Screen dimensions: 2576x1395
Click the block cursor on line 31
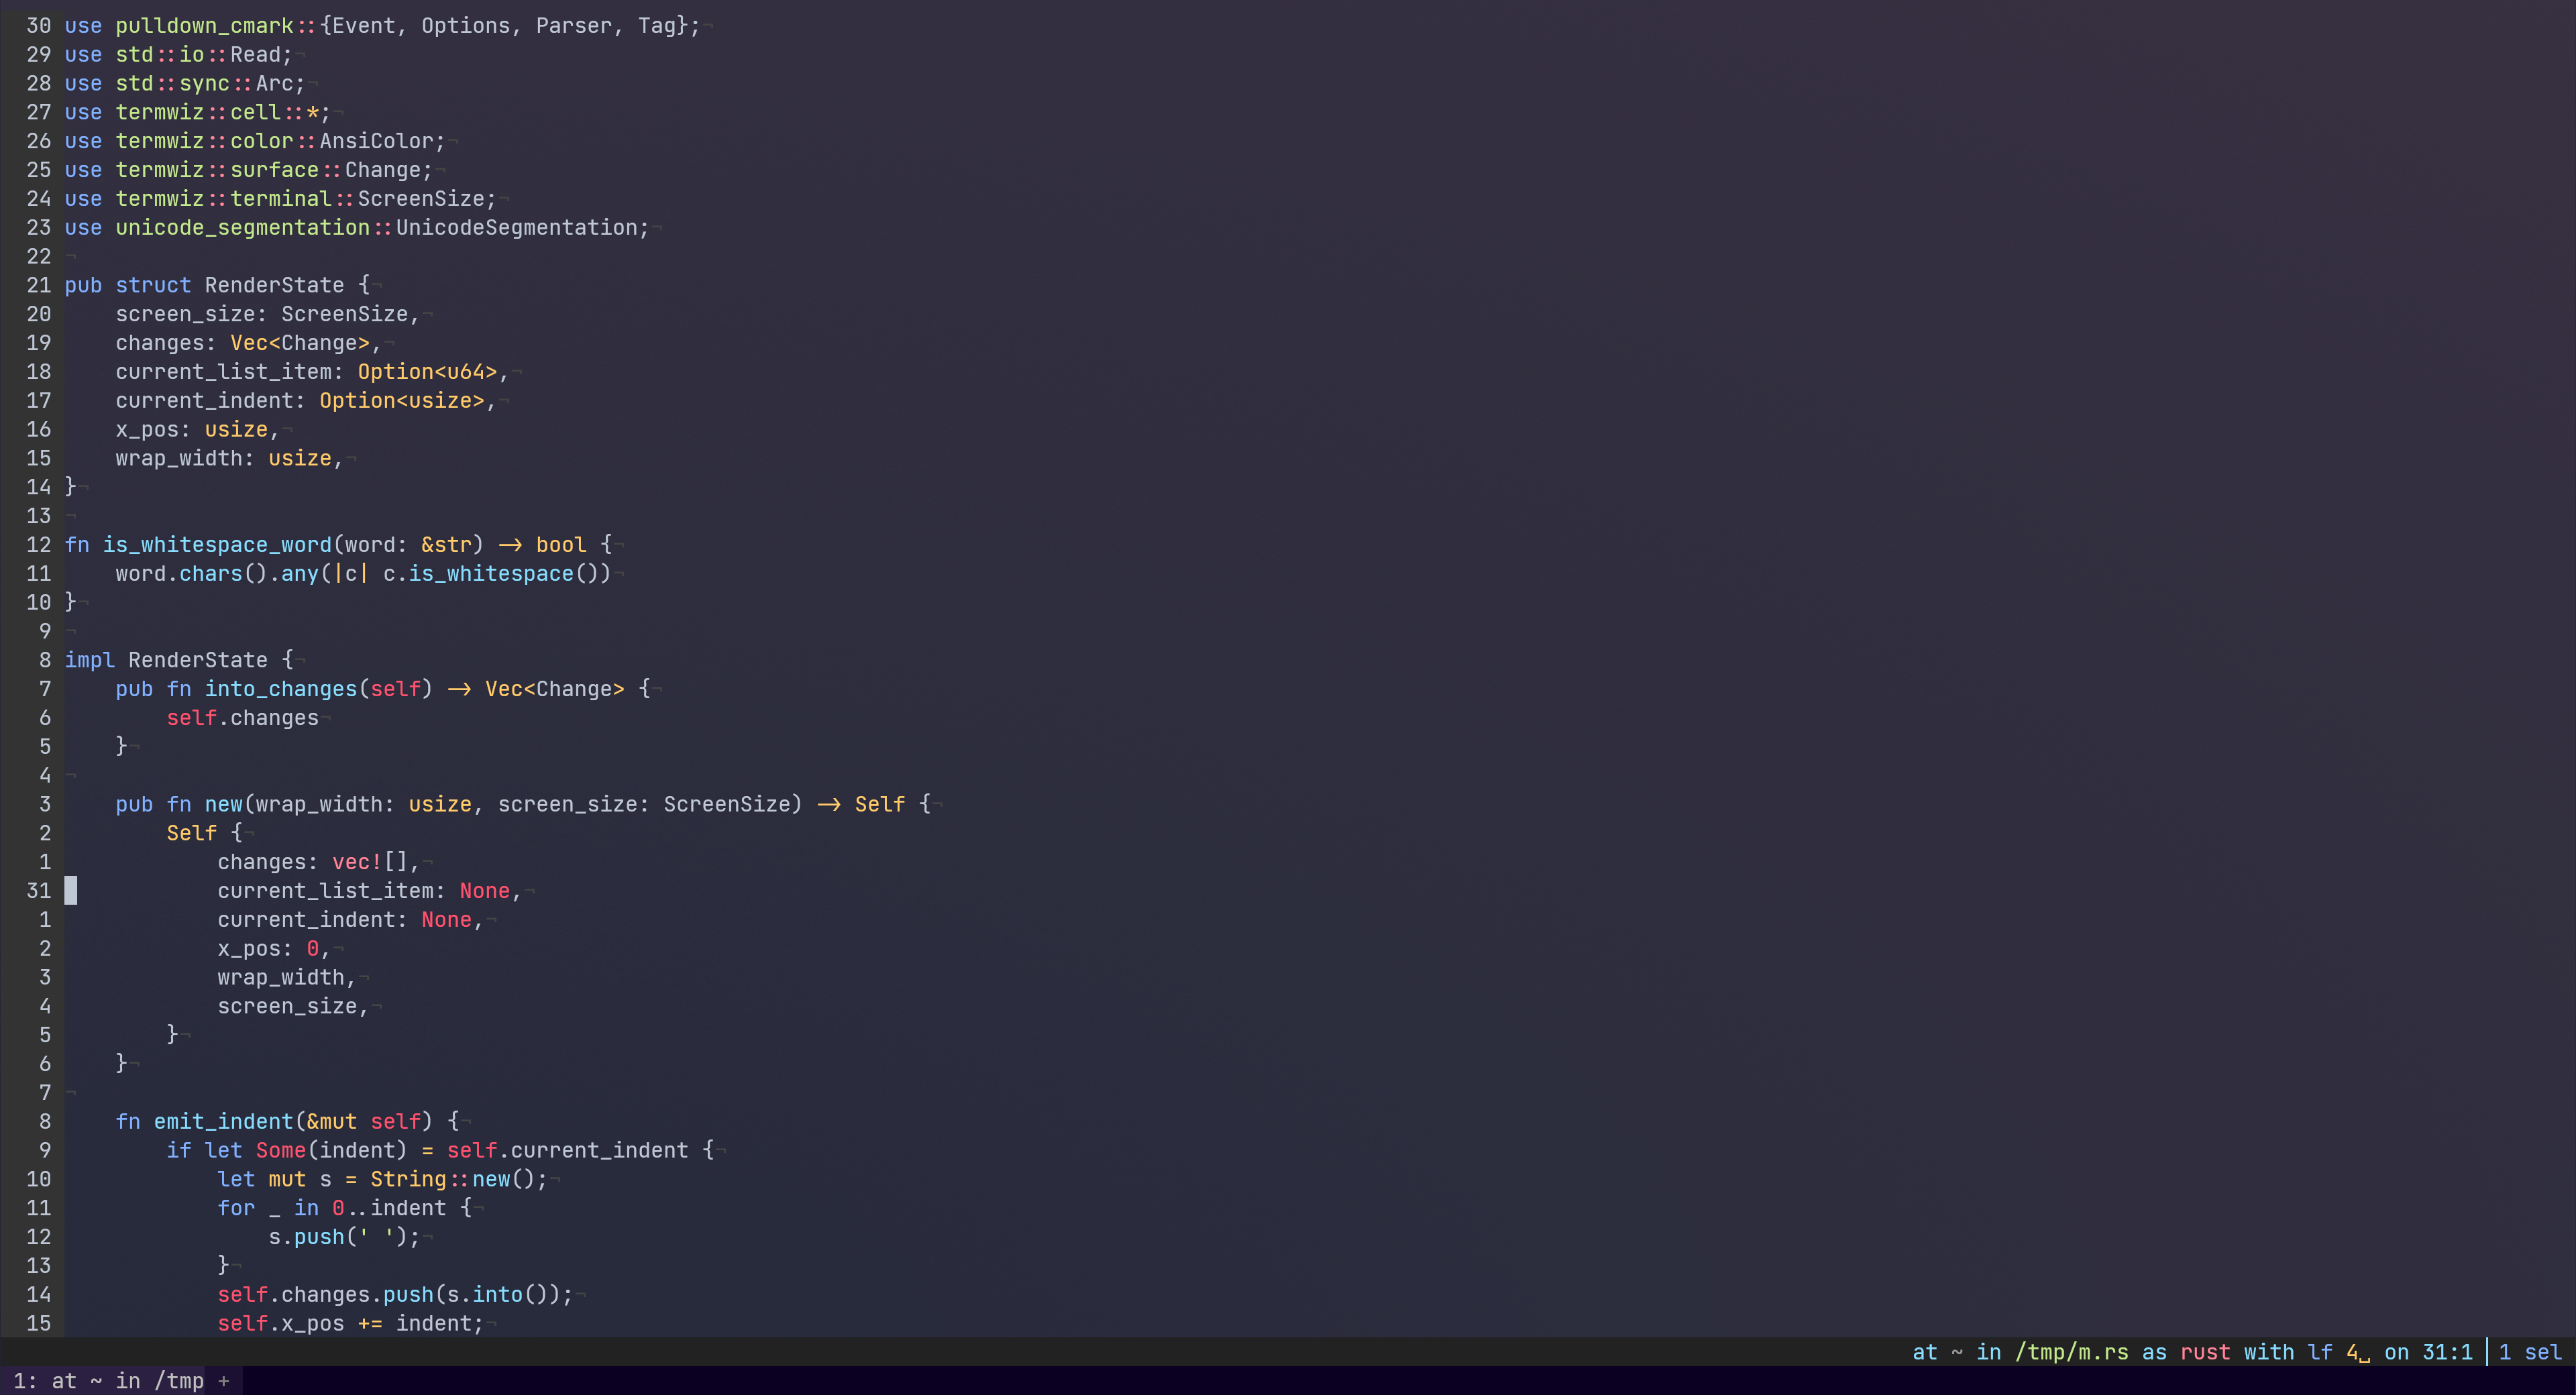pyautogui.click(x=71, y=890)
